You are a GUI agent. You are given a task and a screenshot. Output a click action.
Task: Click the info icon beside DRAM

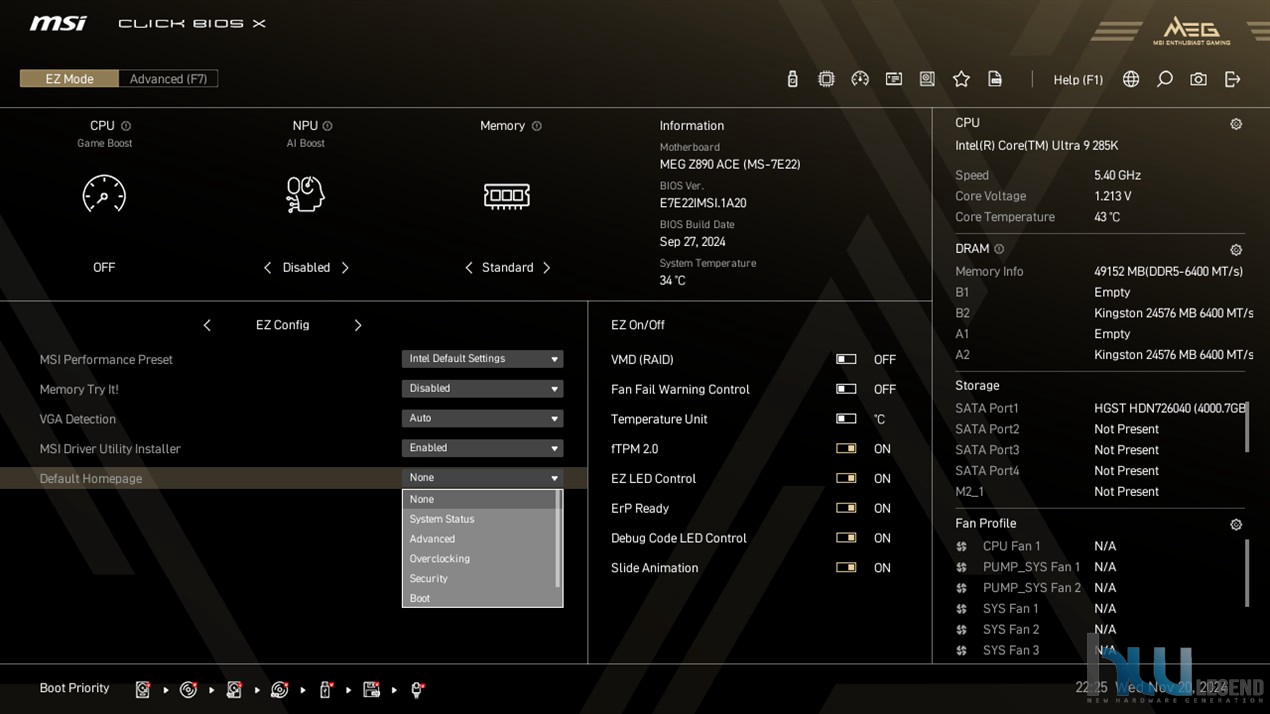[999, 249]
